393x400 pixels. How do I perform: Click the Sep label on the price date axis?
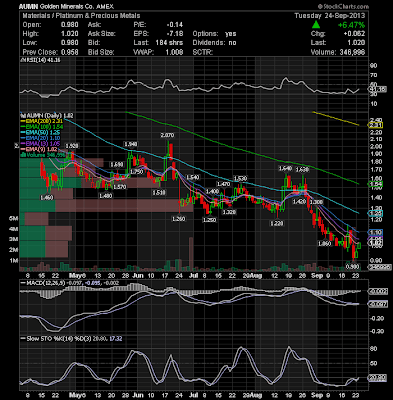pos(317,276)
